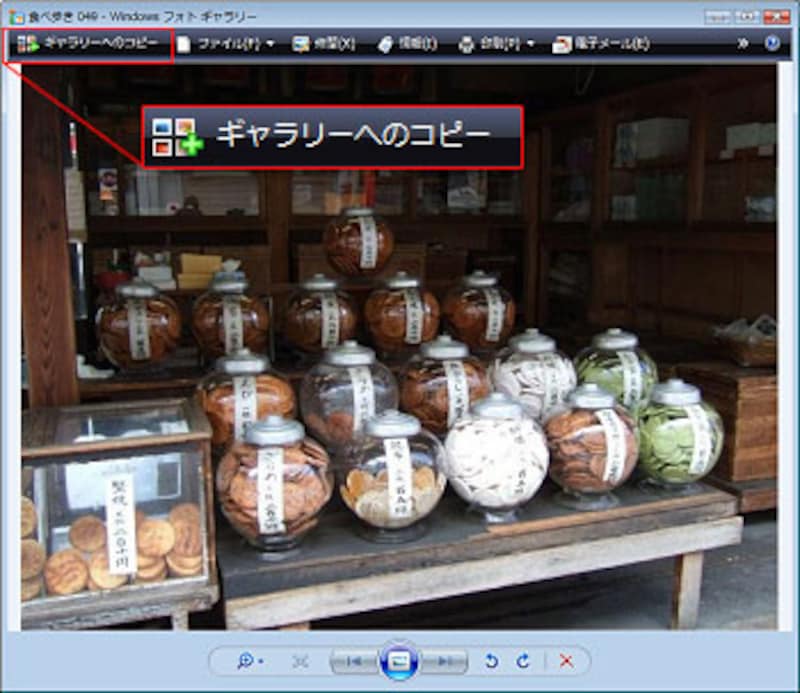Click the fit-to-window icon
The width and height of the screenshot is (800, 693).
click(x=300, y=661)
